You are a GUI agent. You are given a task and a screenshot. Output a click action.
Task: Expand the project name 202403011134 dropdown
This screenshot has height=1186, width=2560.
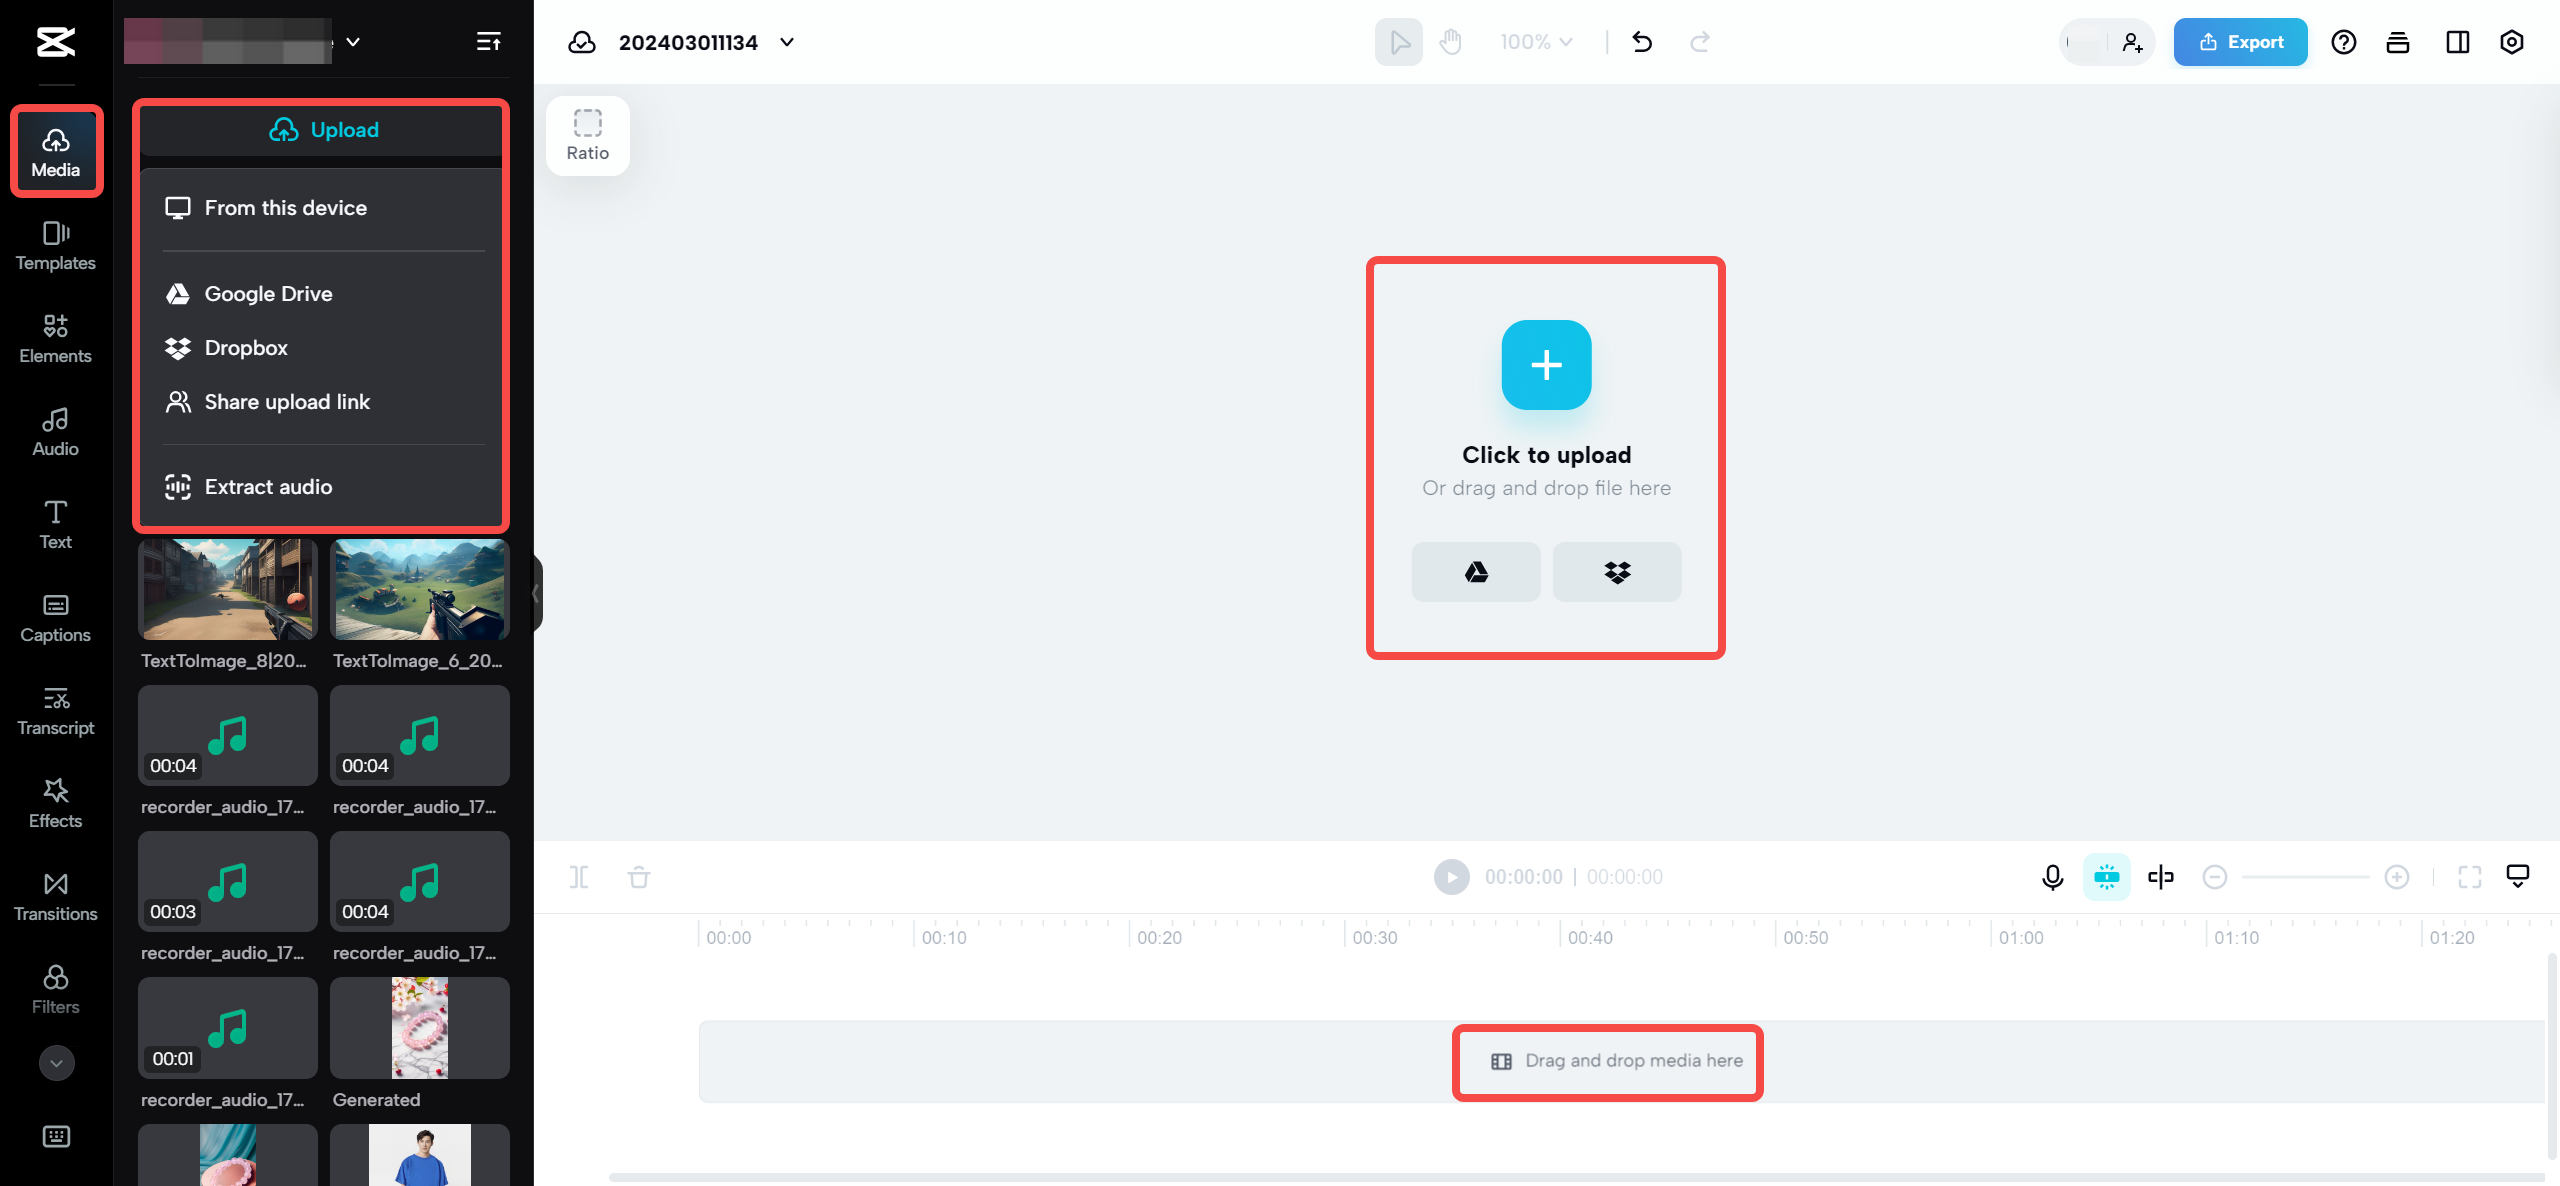tap(787, 42)
